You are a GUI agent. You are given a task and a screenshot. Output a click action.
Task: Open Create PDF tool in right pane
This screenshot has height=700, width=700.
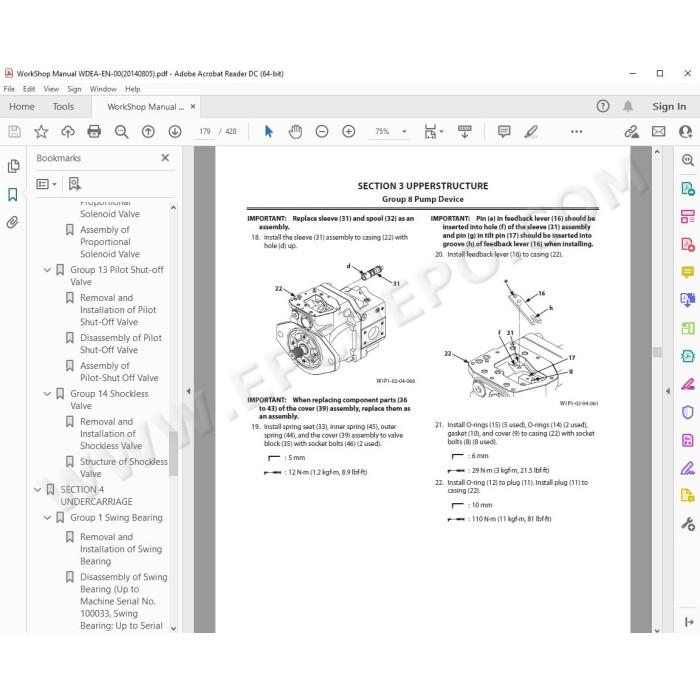[x=688, y=244]
